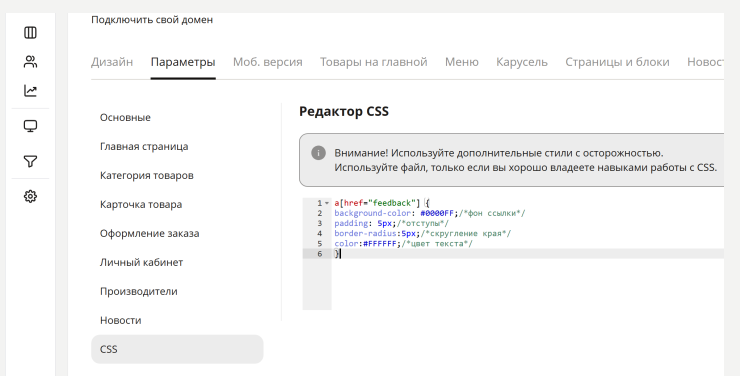Click the Редактор CSS heading
This screenshot has width=740, height=376.
pos(344,111)
